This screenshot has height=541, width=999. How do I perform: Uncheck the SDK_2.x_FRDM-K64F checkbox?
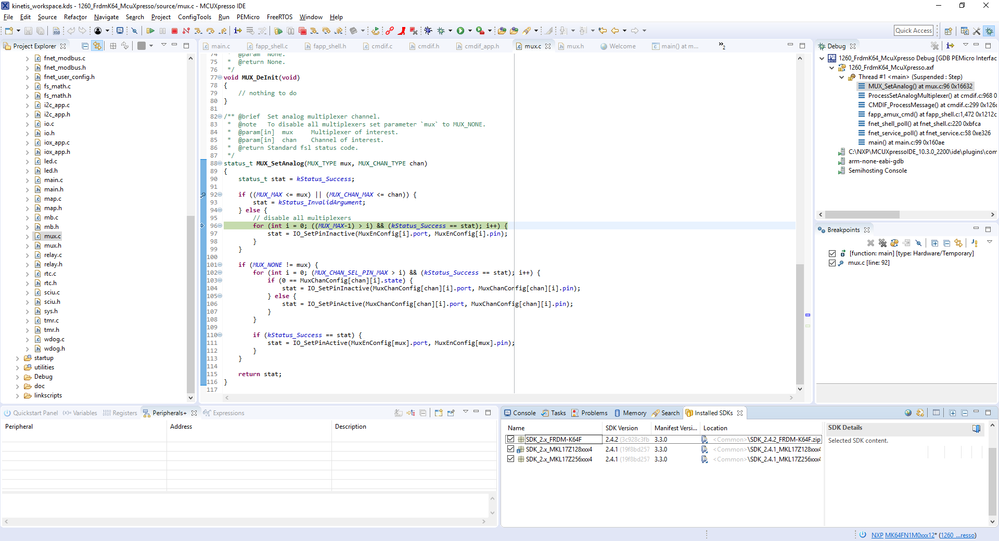pyautogui.click(x=511, y=439)
